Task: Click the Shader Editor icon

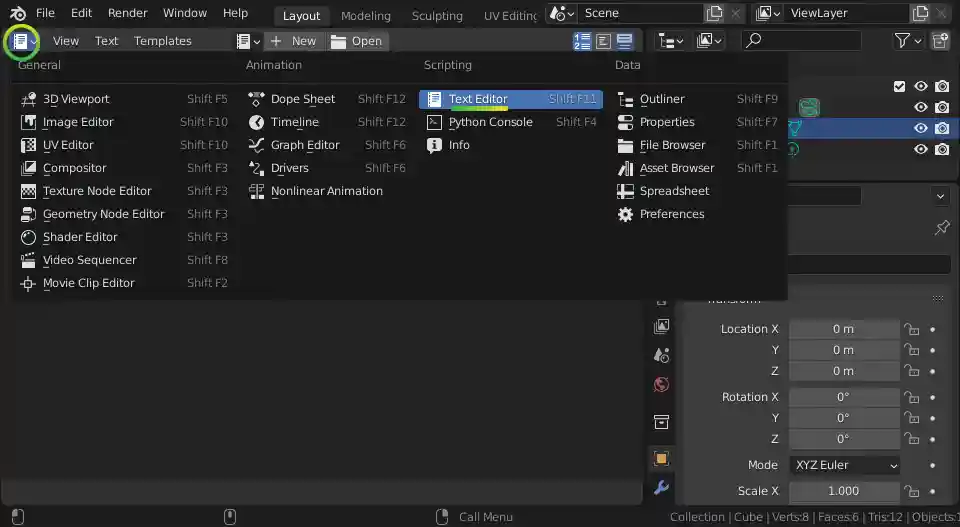Action: tap(27, 237)
